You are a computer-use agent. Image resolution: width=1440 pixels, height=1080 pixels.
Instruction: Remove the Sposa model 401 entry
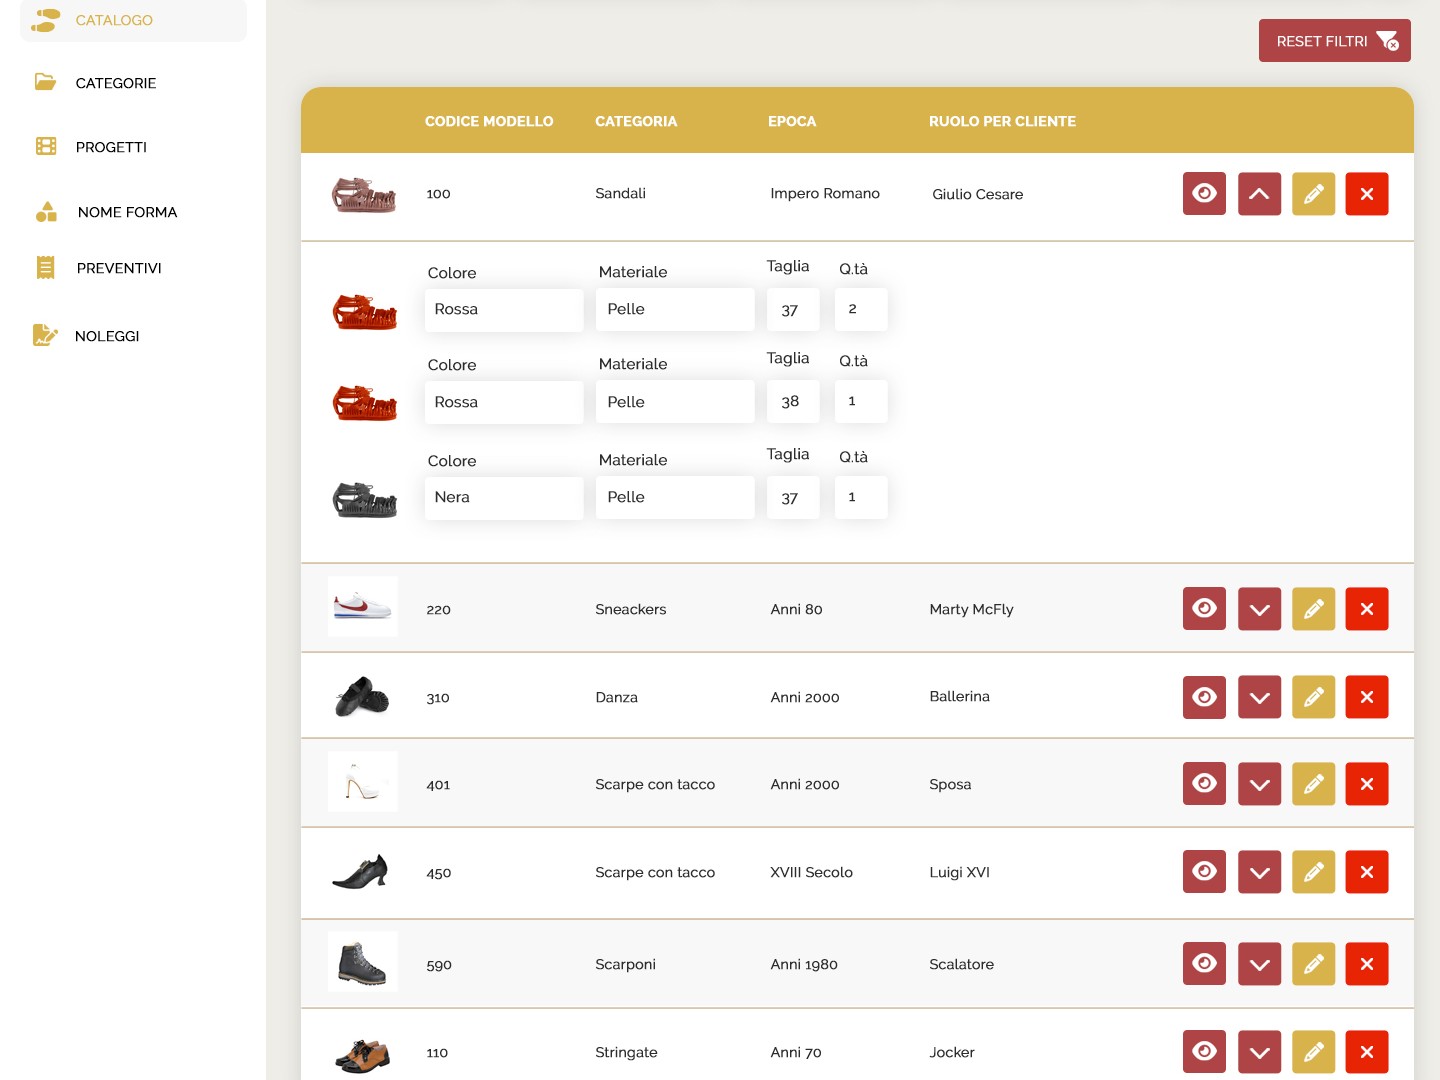coord(1366,784)
